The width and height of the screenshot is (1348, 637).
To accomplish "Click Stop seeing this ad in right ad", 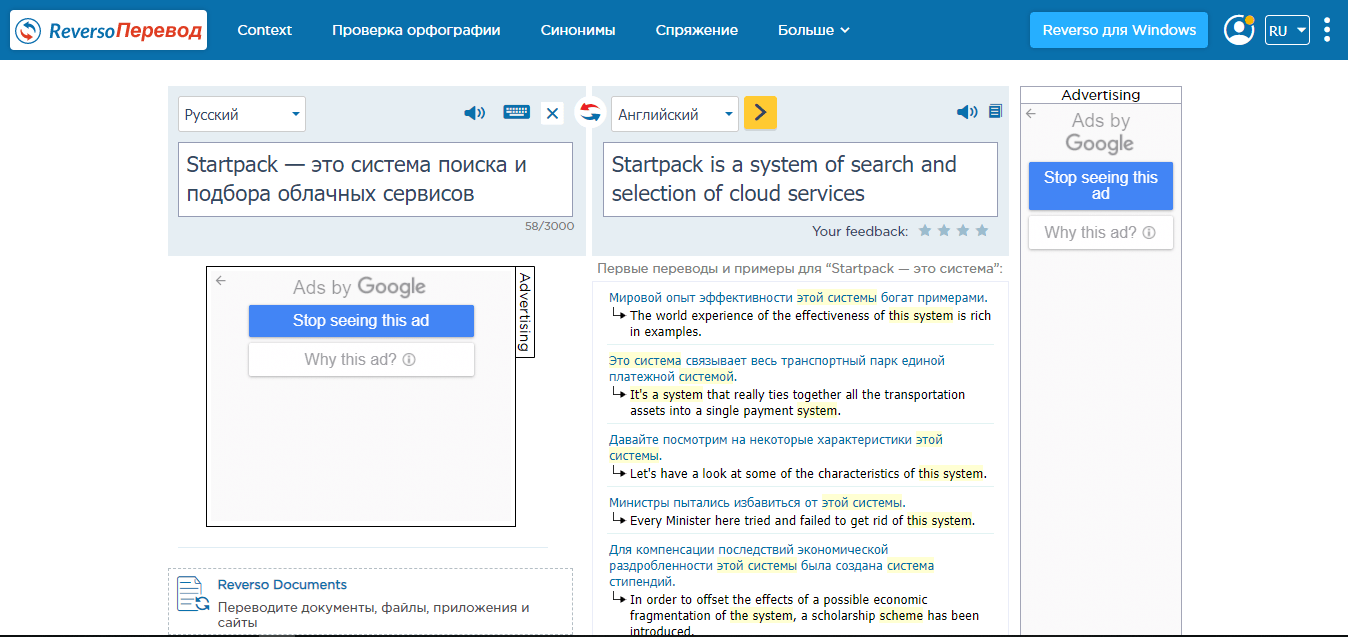I will [1101, 186].
